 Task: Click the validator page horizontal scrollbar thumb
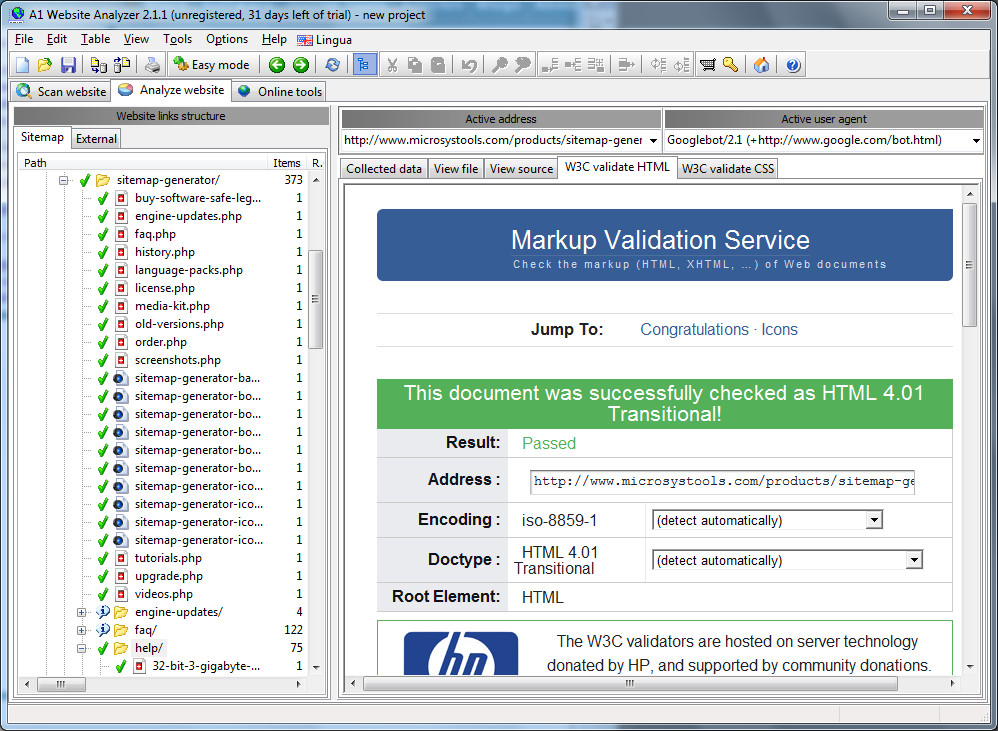(x=630, y=684)
